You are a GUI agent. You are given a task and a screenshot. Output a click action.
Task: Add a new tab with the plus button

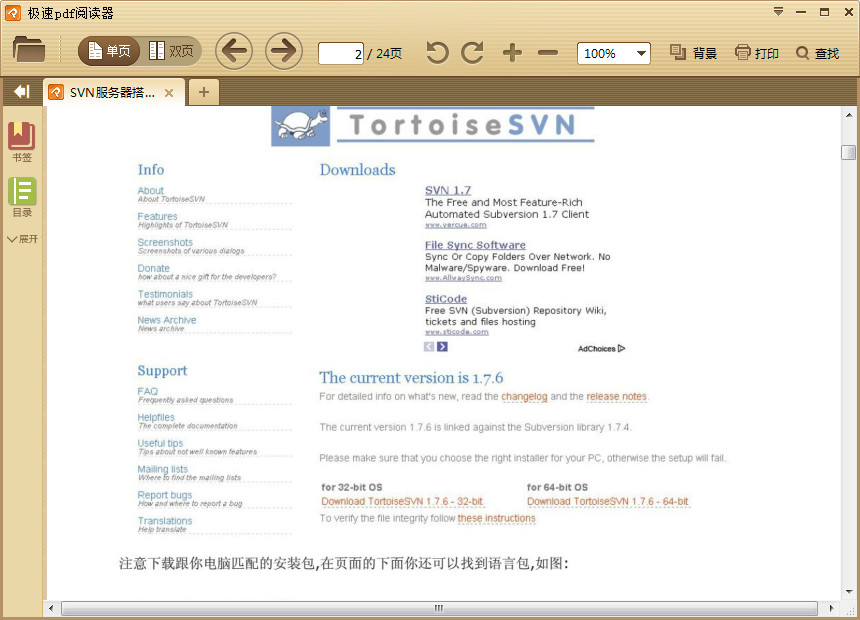pos(203,92)
